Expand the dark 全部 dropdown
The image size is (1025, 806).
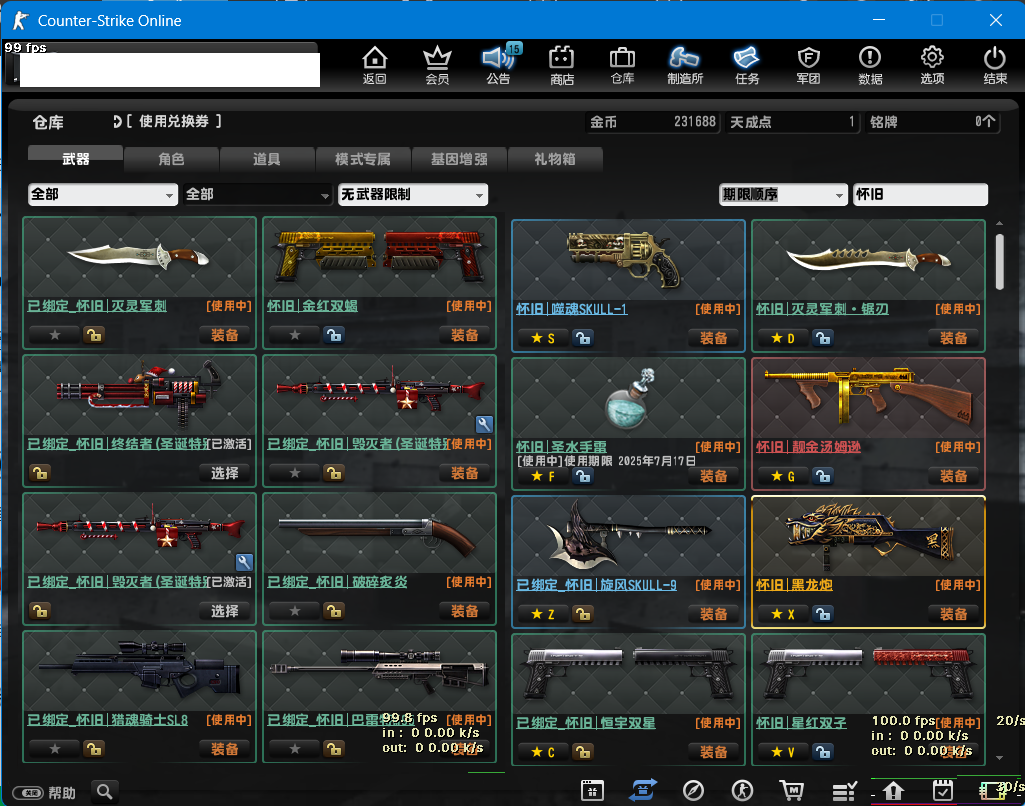[x=257, y=194]
